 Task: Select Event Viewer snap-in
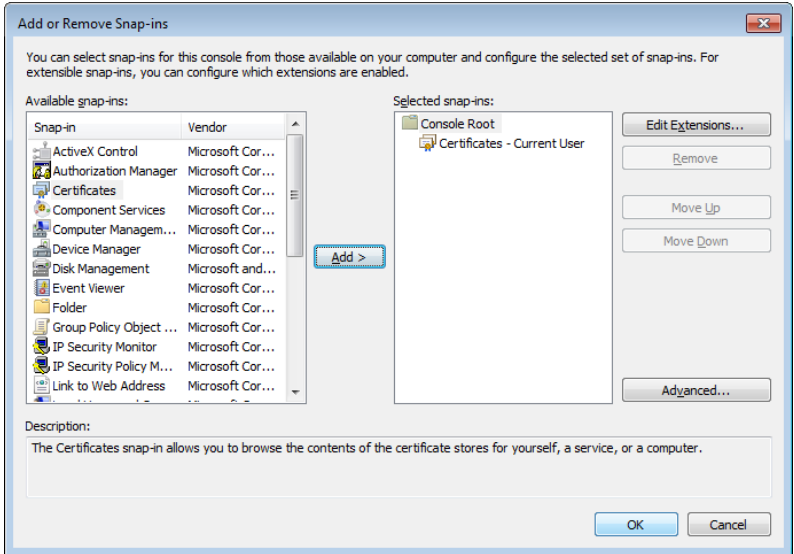[x=89, y=288]
